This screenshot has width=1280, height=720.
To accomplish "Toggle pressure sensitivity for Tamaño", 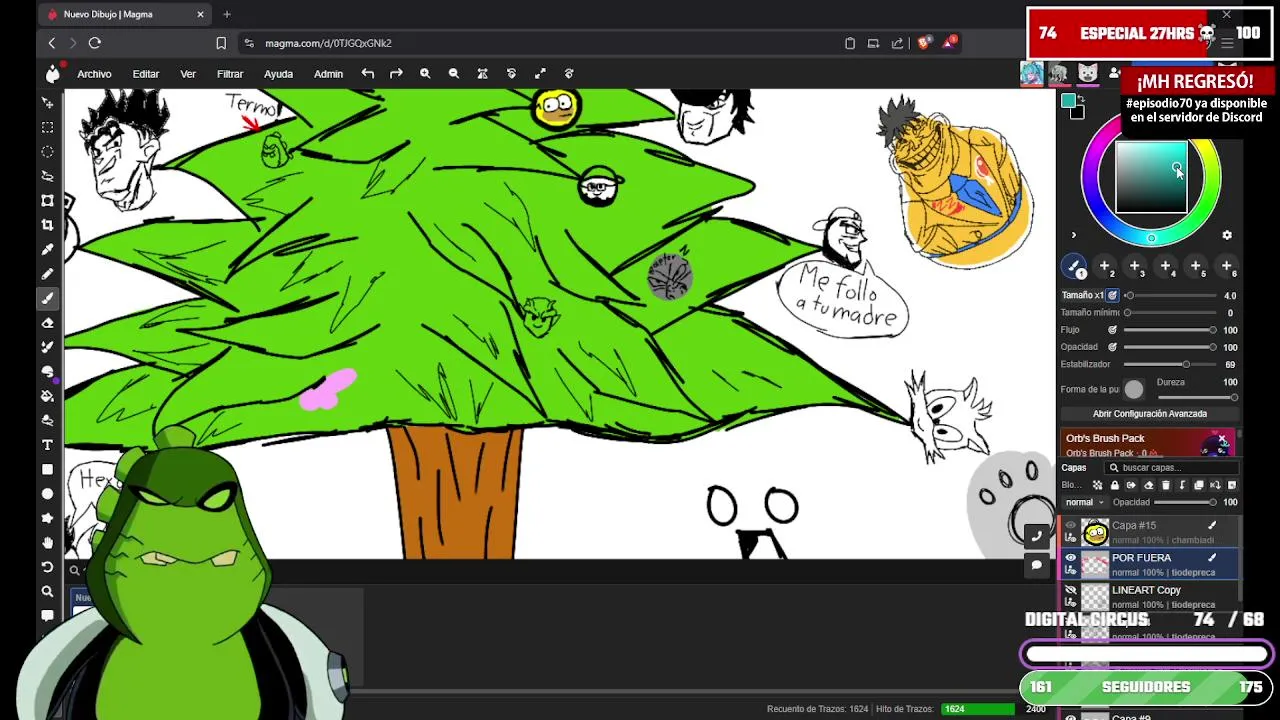I will [1112, 296].
